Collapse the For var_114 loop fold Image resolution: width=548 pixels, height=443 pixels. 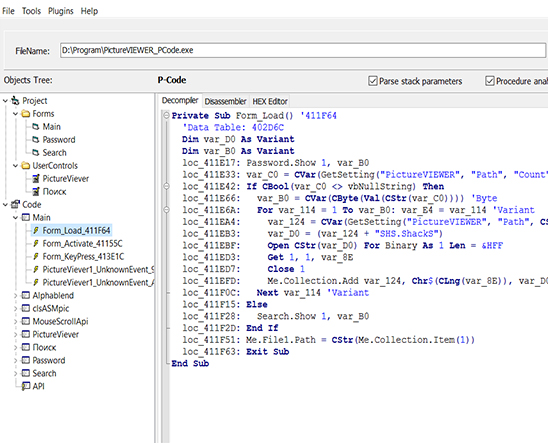(167, 210)
